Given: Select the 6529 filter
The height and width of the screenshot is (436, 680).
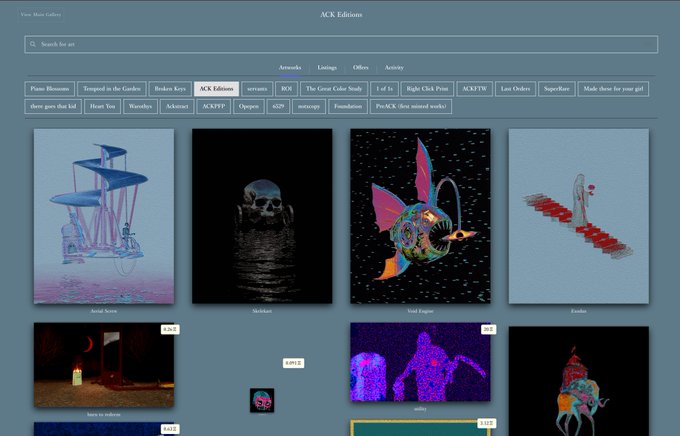Looking at the screenshot, I should [x=278, y=106].
